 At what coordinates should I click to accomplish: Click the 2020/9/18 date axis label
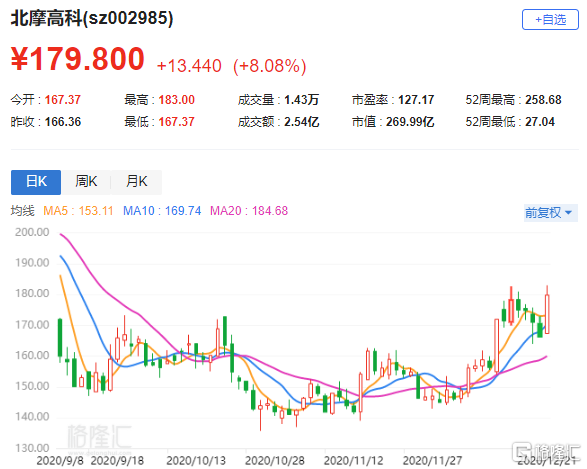[x=117, y=461]
